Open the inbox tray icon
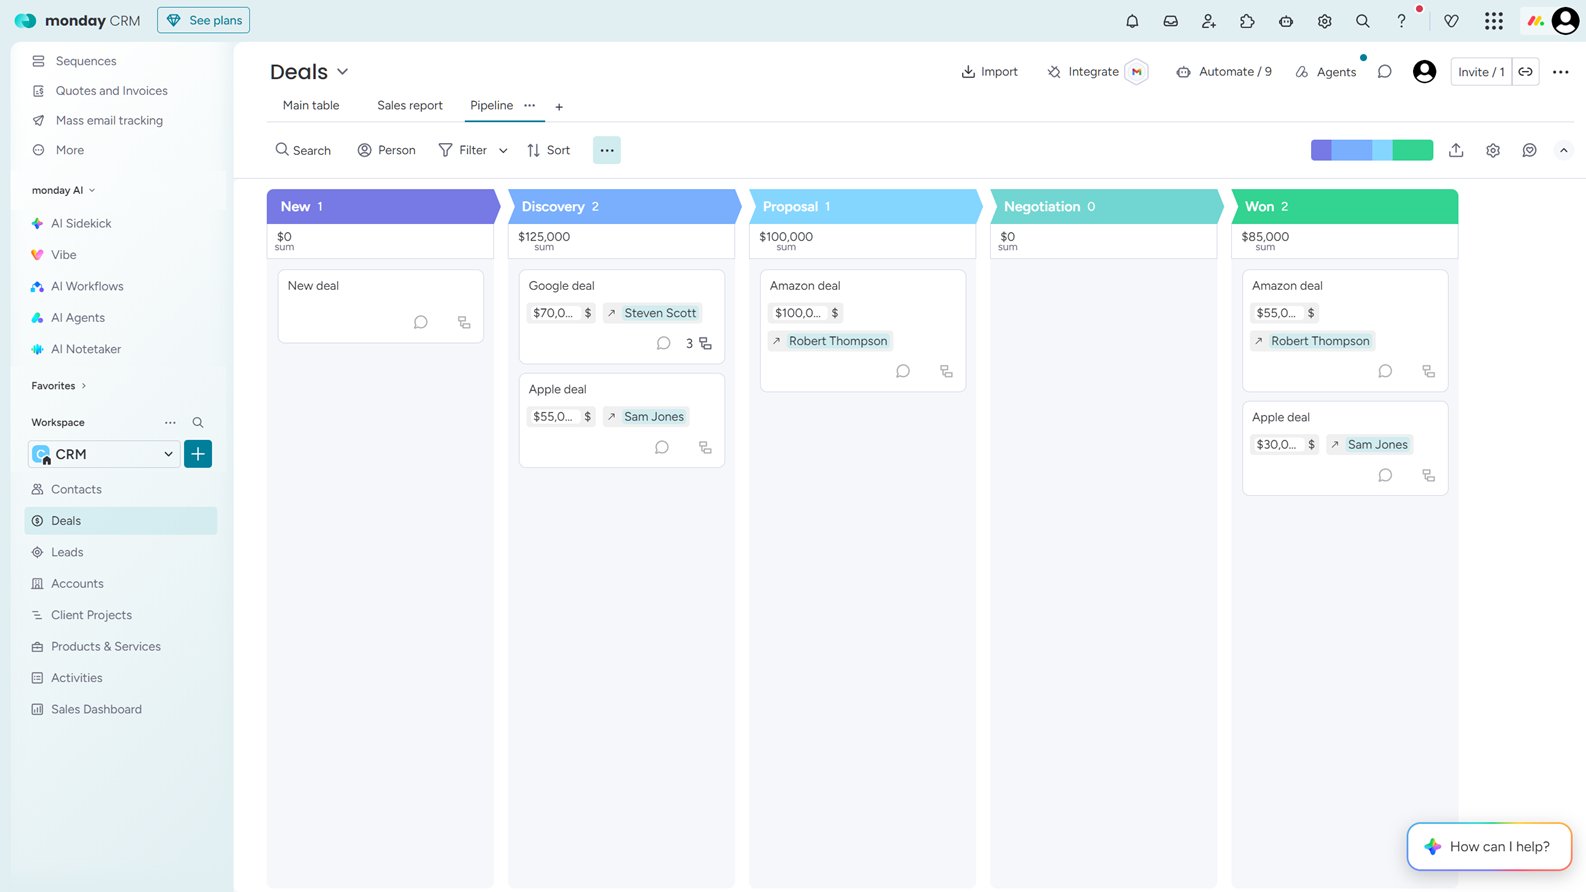 click(1170, 21)
